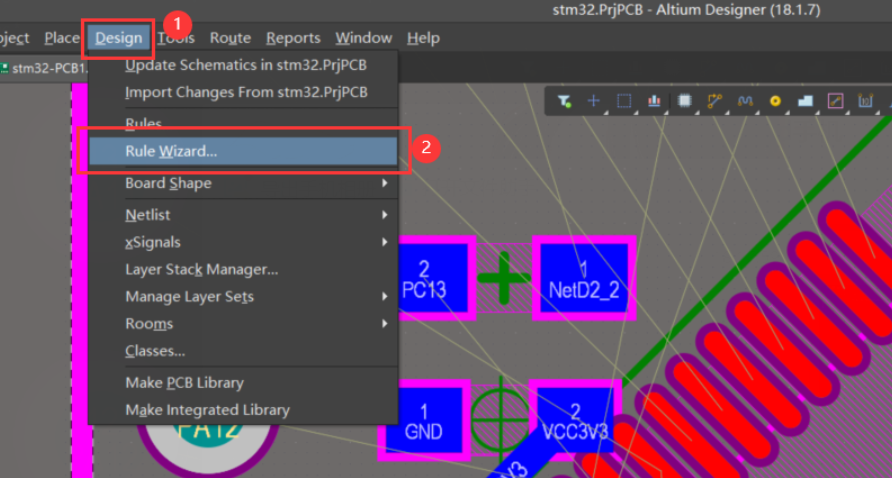Click pad 1 labeled NetD2_2
The image size is (892, 478).
pyautogui.click(x=584, y=278)
